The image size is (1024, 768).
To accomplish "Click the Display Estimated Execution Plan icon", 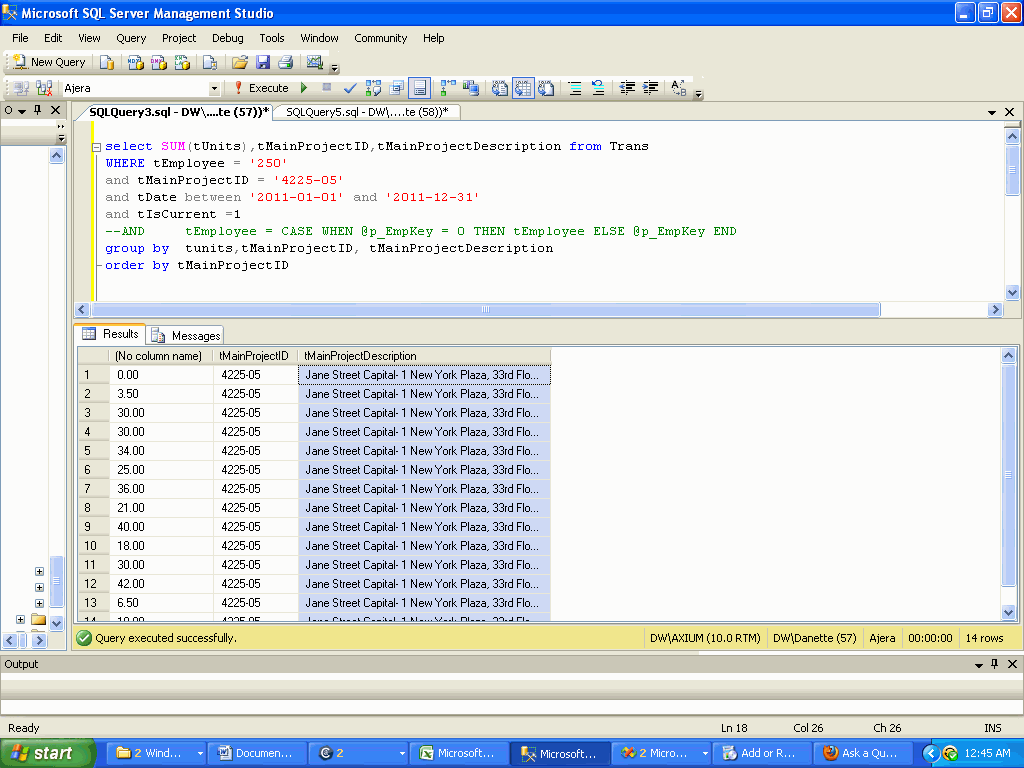I will [x=372, y=88].
